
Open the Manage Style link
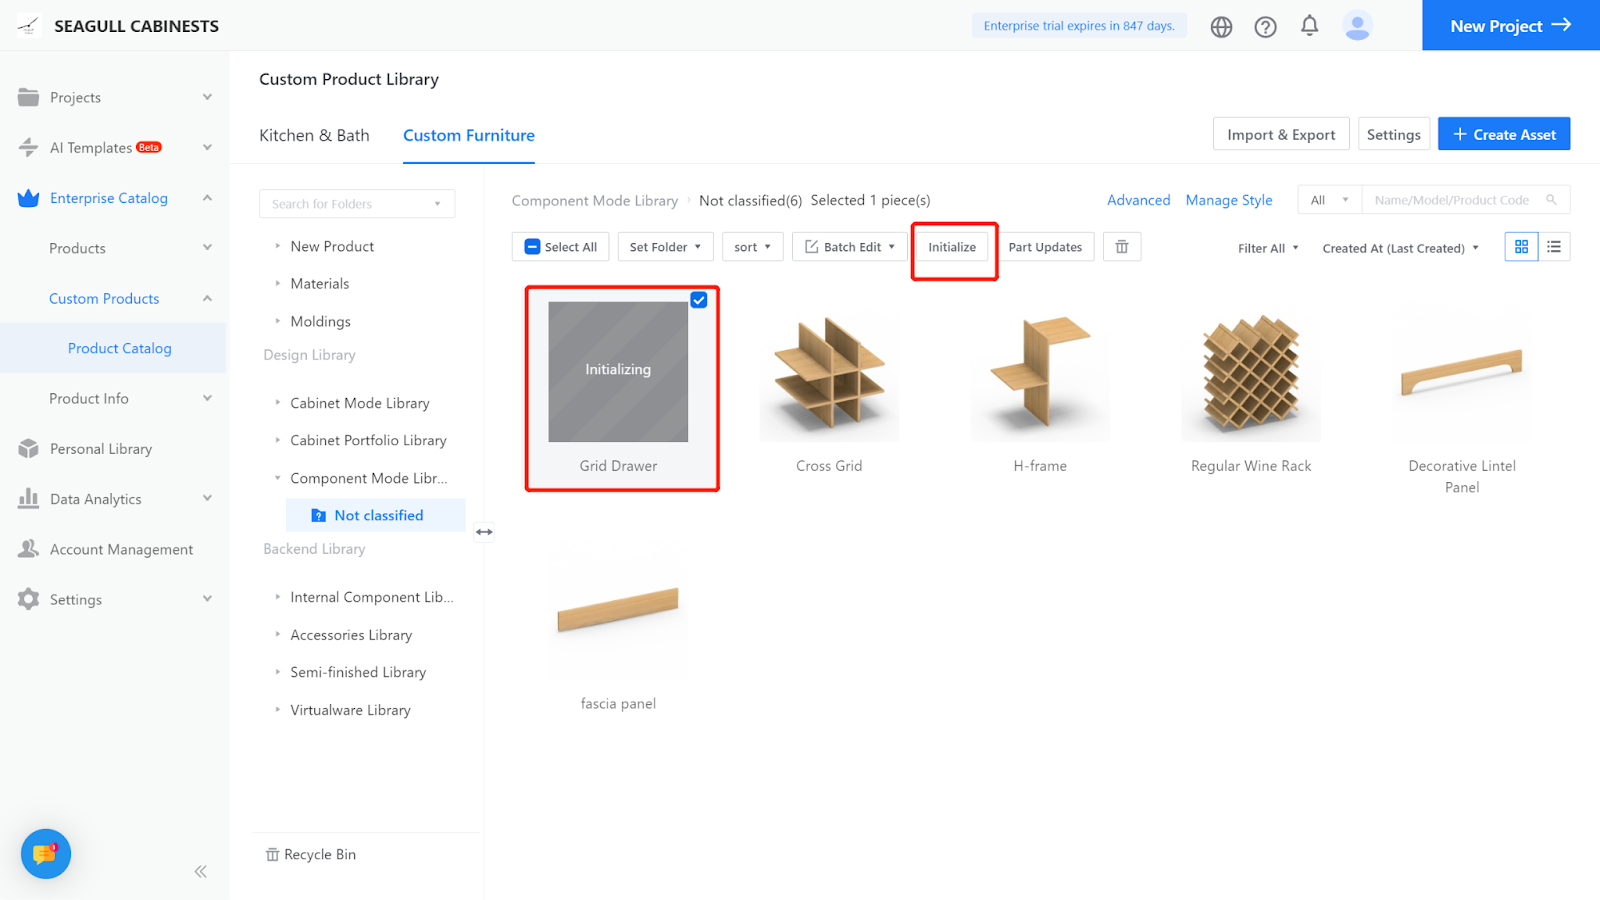point(1229,200)
